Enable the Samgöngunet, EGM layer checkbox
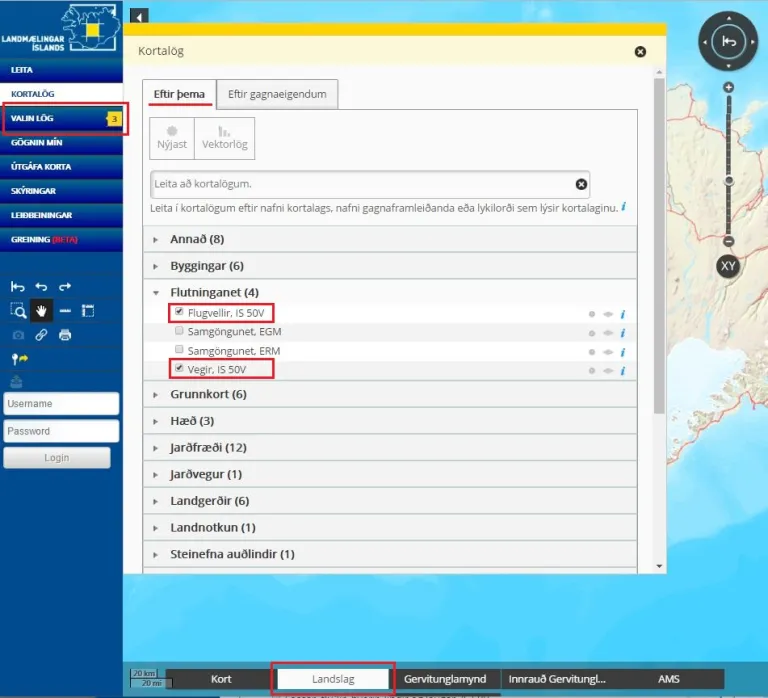Image resolution: width=768 pixels, height=698 pixels. pos(178,331)
